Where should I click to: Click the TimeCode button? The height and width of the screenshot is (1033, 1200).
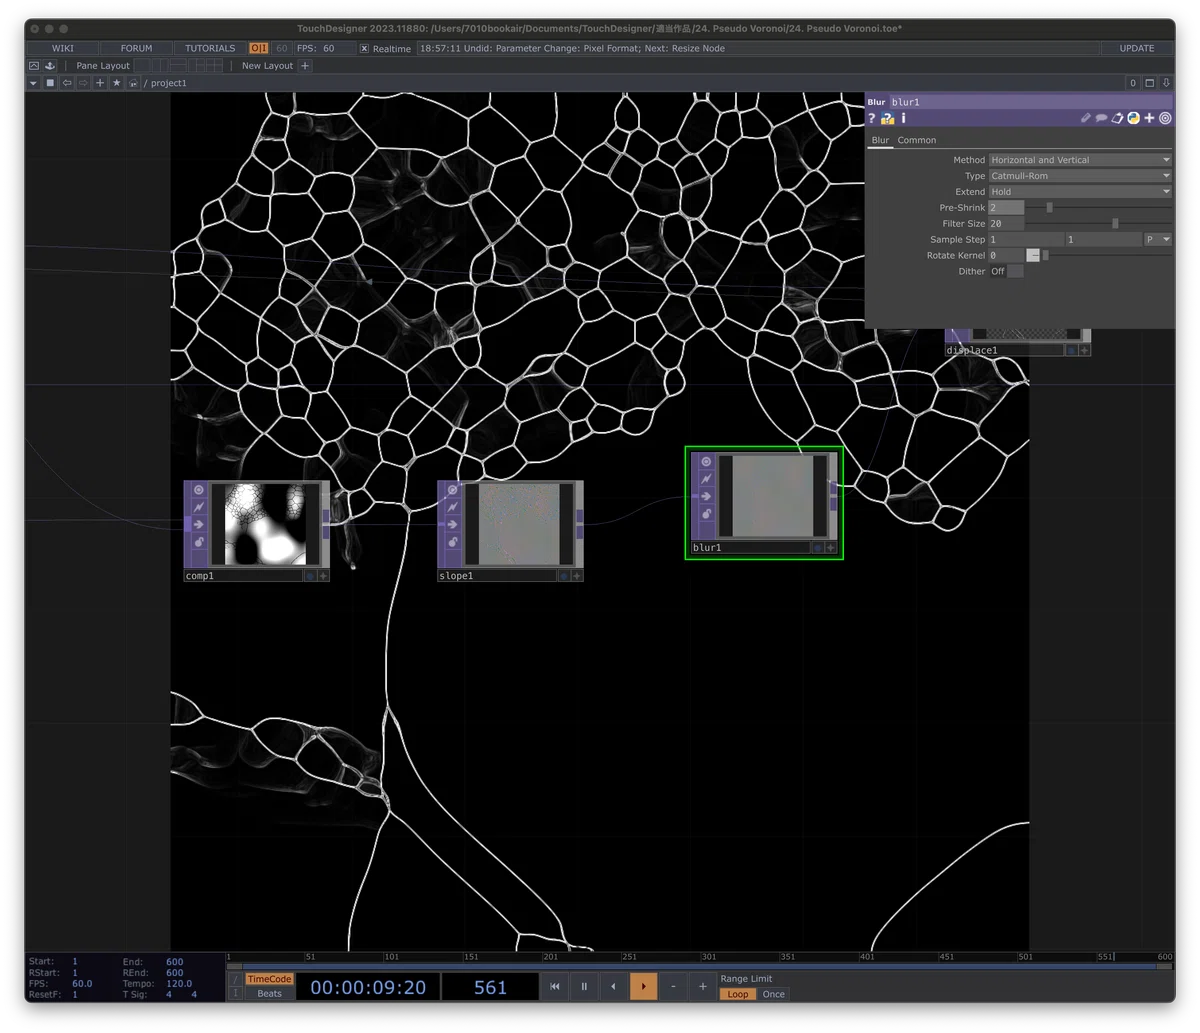(x=269, y=980)
